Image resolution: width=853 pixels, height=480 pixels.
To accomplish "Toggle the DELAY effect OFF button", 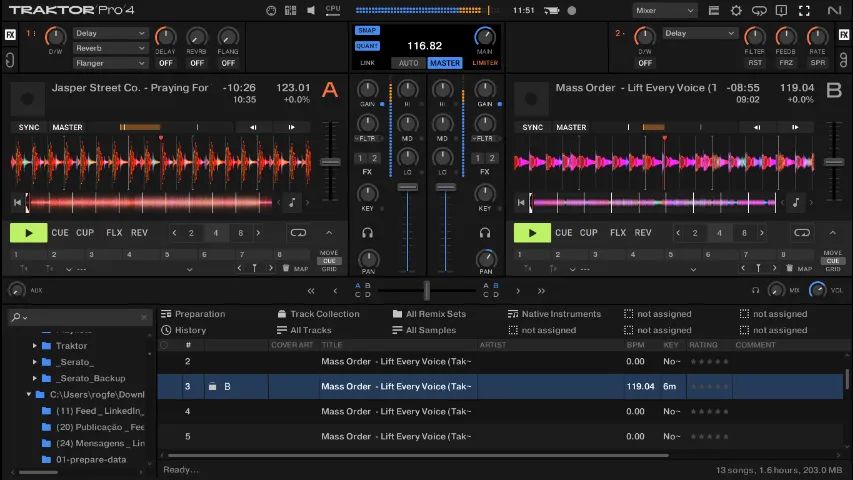I will [x=165, y=63].
